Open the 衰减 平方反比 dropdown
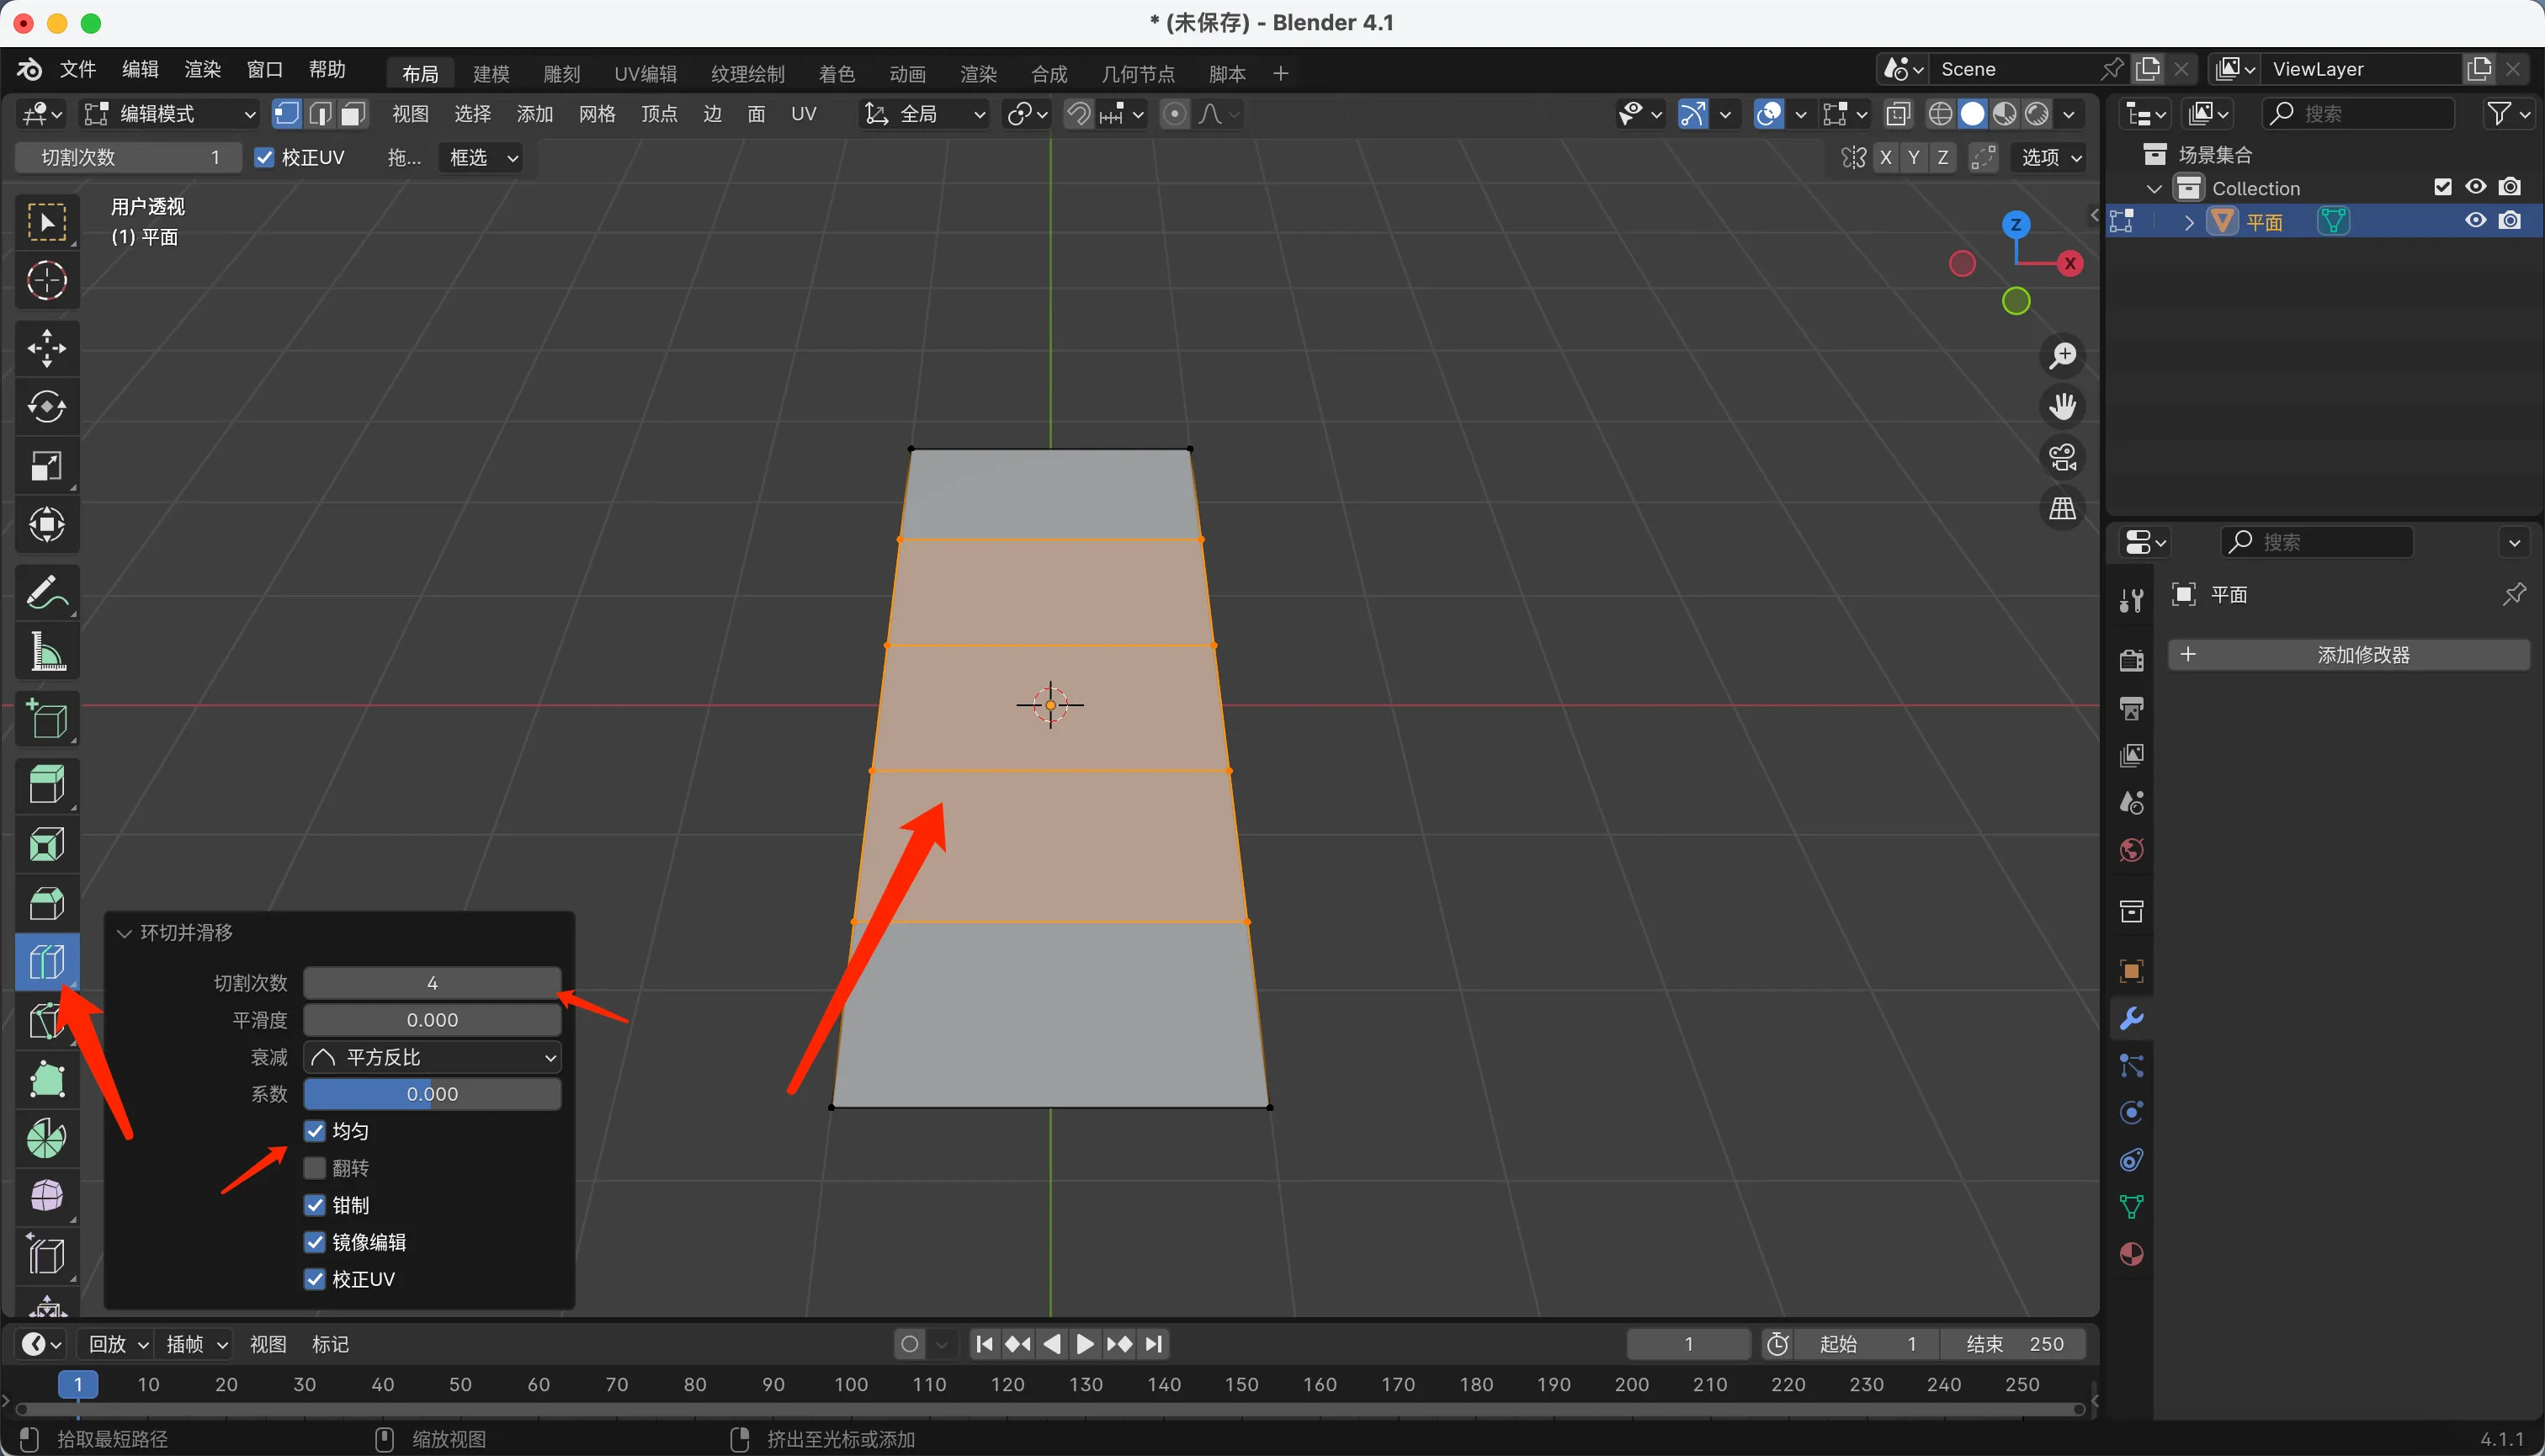Viewport: 2545px width, 1456px height. tap(432, 1057)
